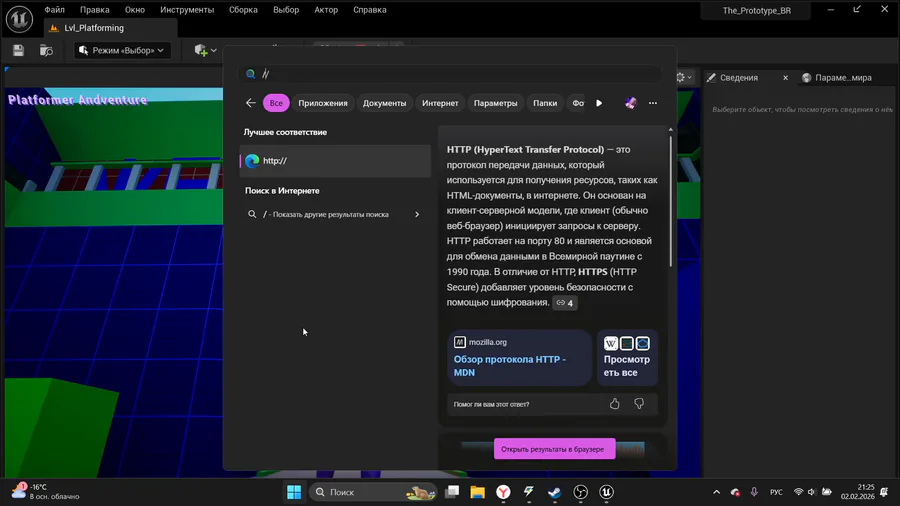The image size is (900, 506).
Task: Open the lightning bolt app on taskbar
Action: point(529,492)
